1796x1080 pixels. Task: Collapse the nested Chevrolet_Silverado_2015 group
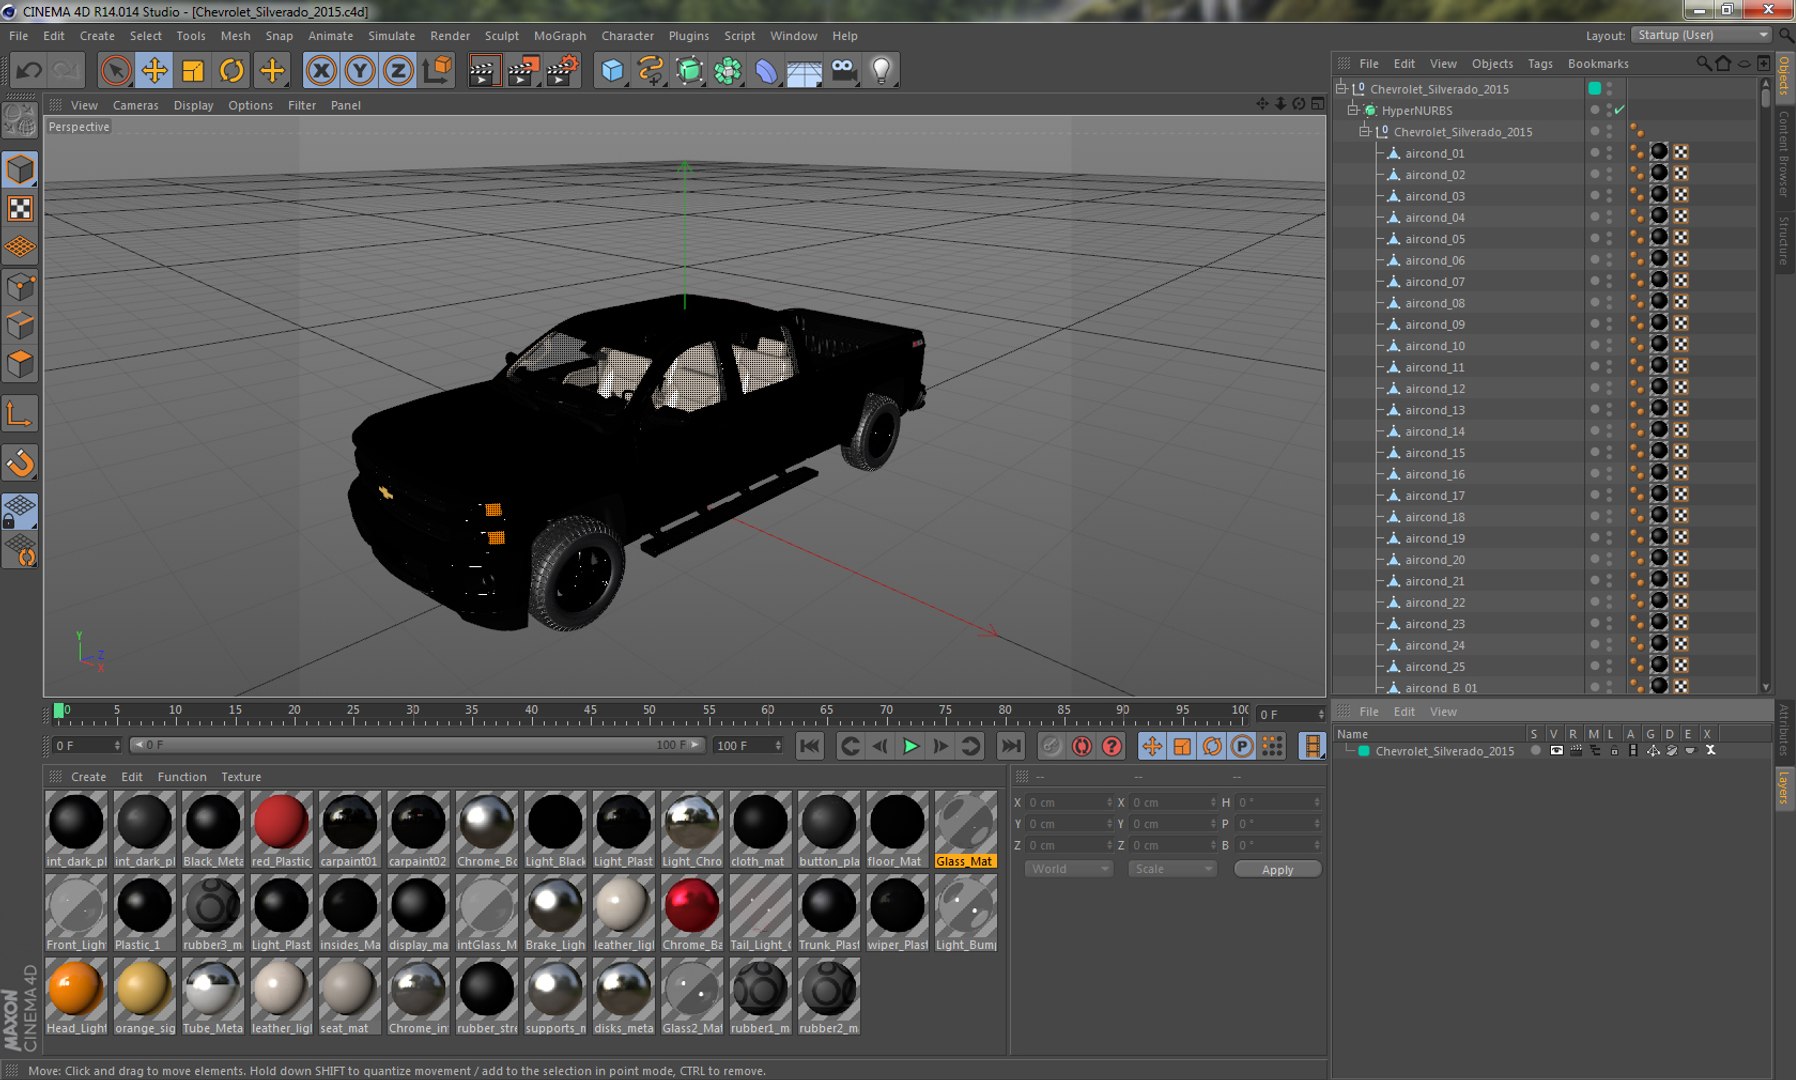point(1365,131)
